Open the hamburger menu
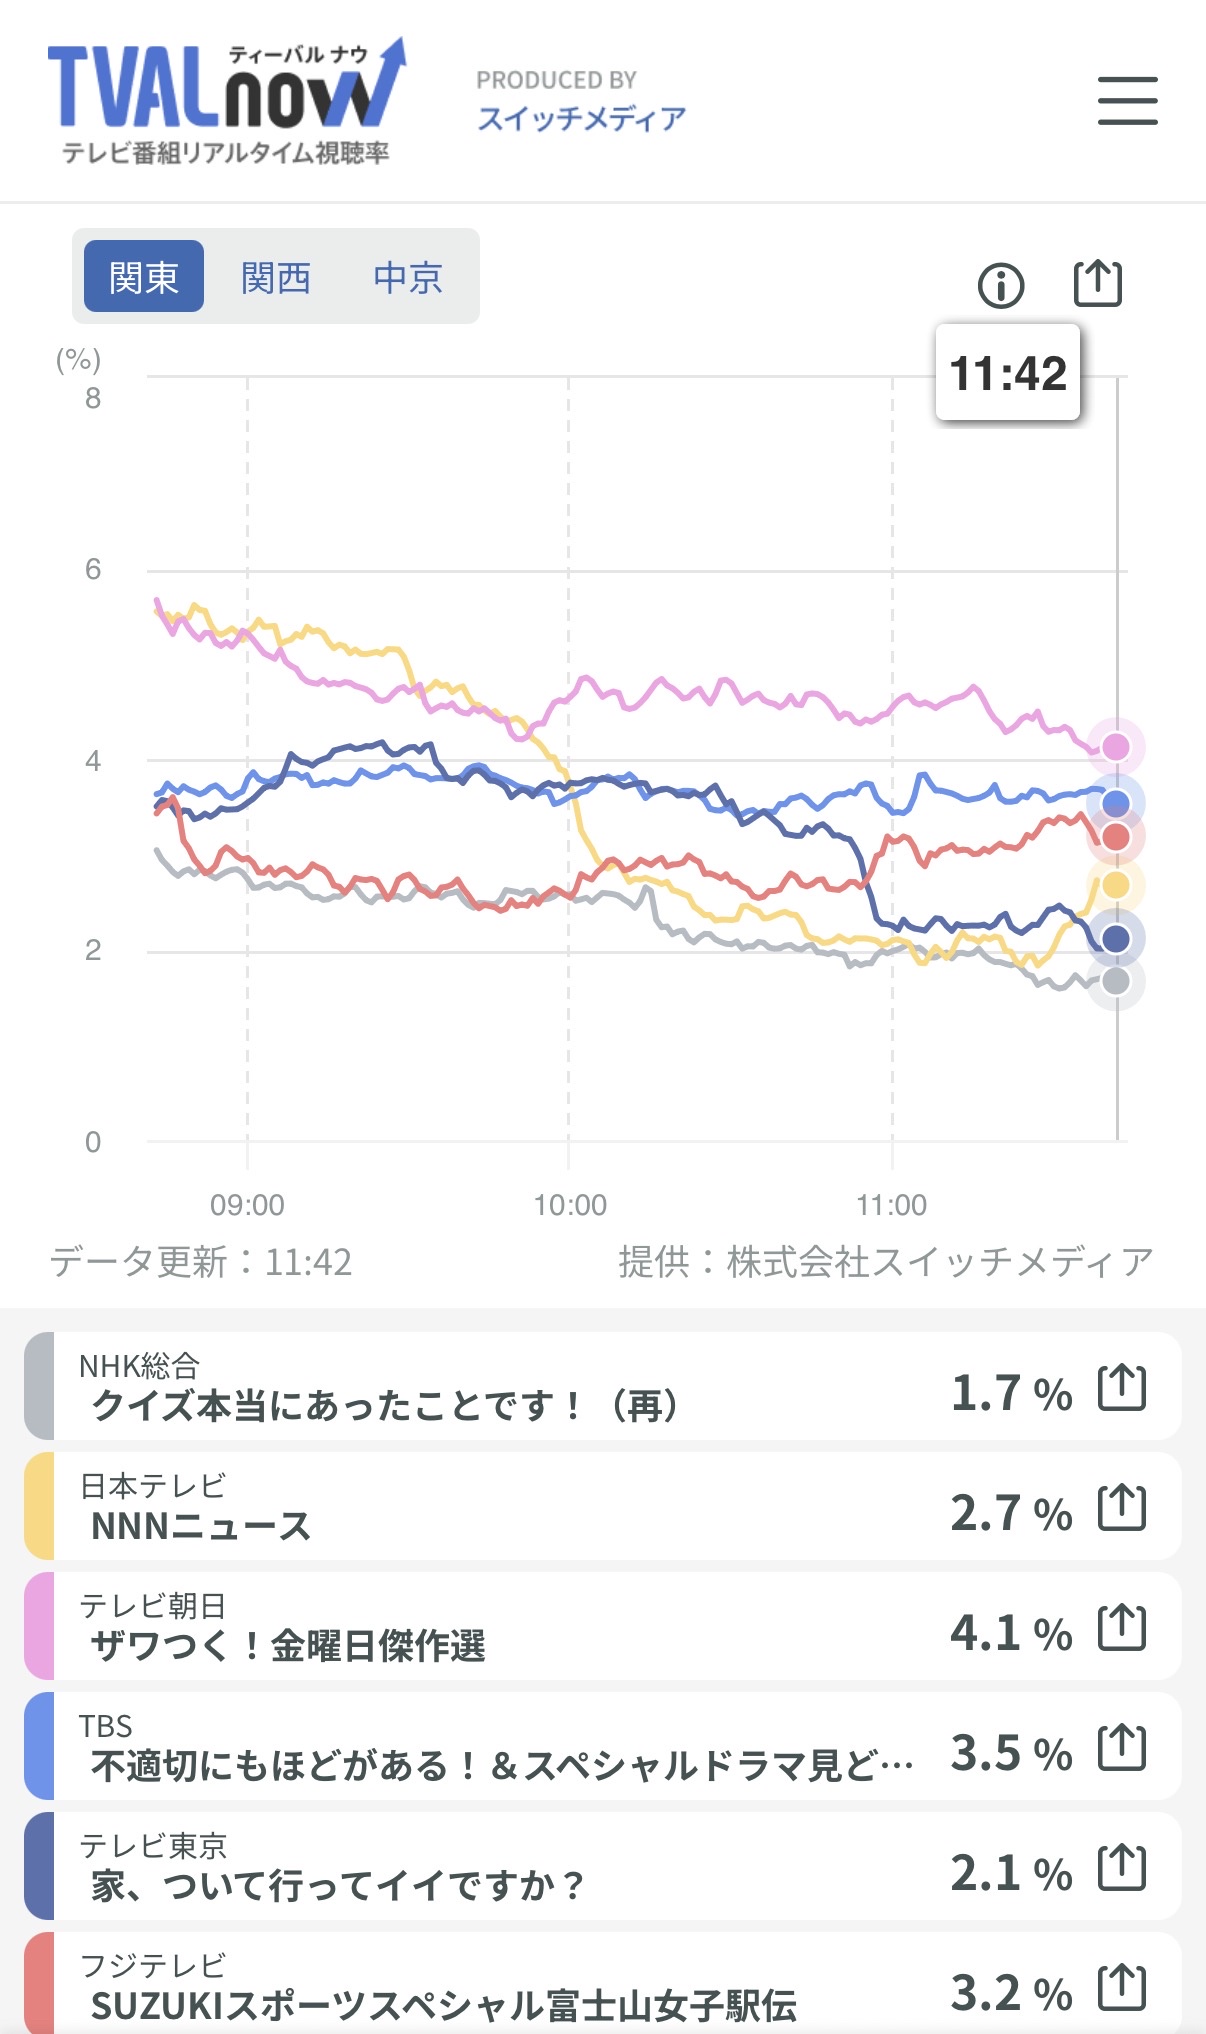This screenshot has height=2034, width=1206. [x=1127, y=101]
